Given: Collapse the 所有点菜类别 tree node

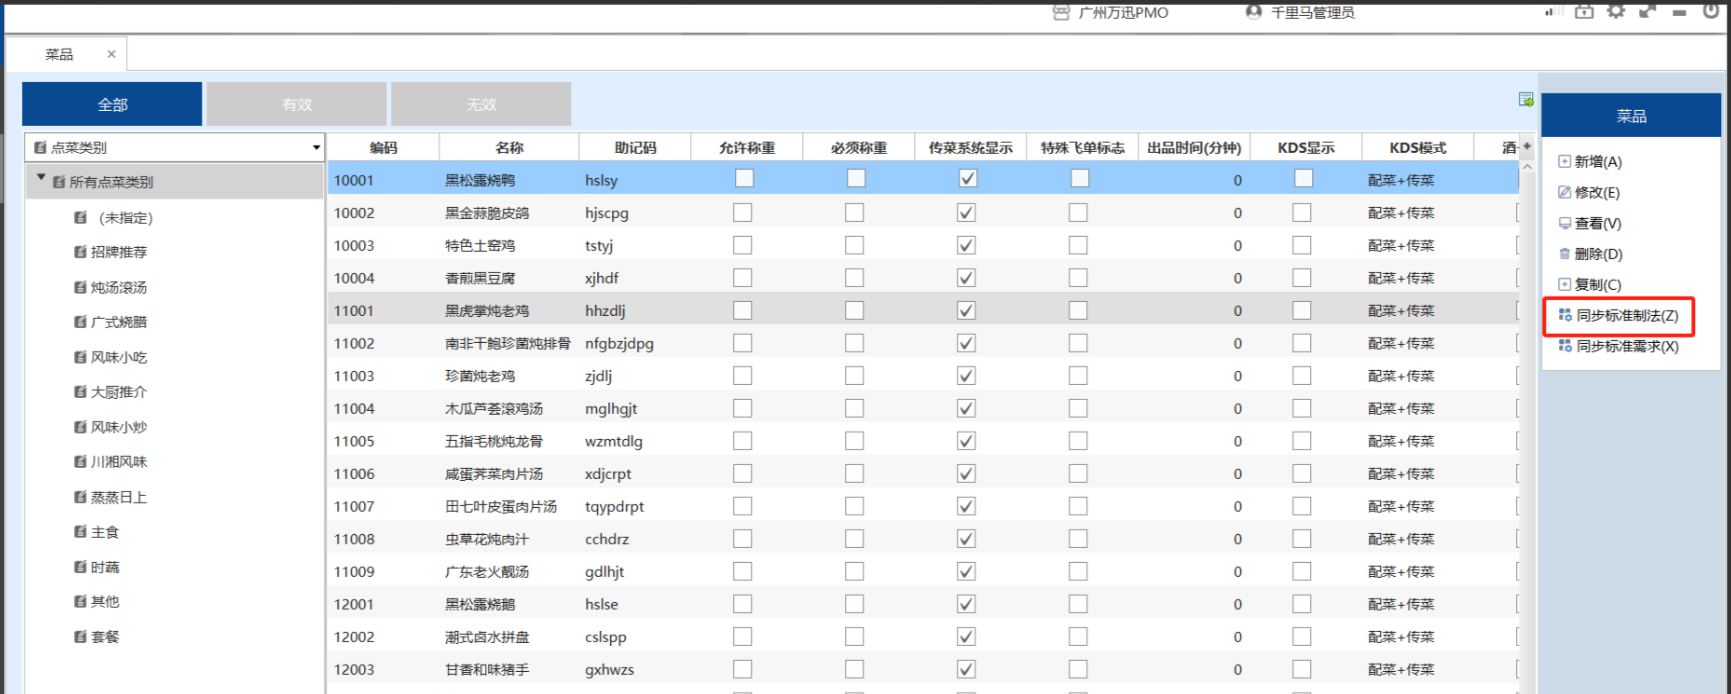Looking at the screenshot, I should (41, 179).
